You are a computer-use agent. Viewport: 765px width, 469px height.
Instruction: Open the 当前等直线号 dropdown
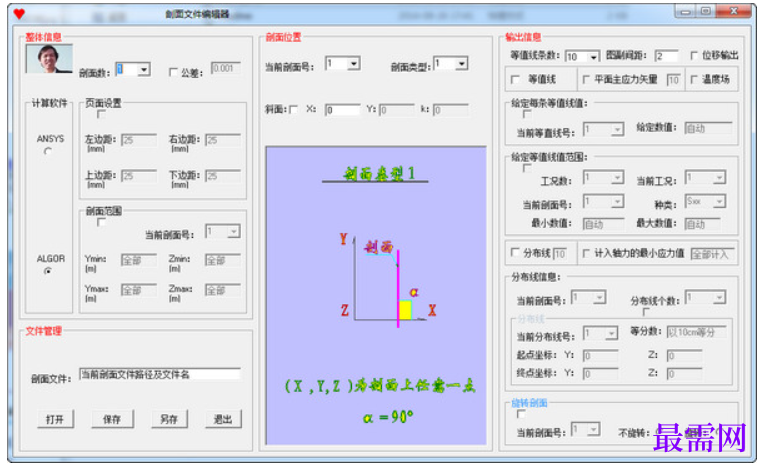click(x=618, y=129)
